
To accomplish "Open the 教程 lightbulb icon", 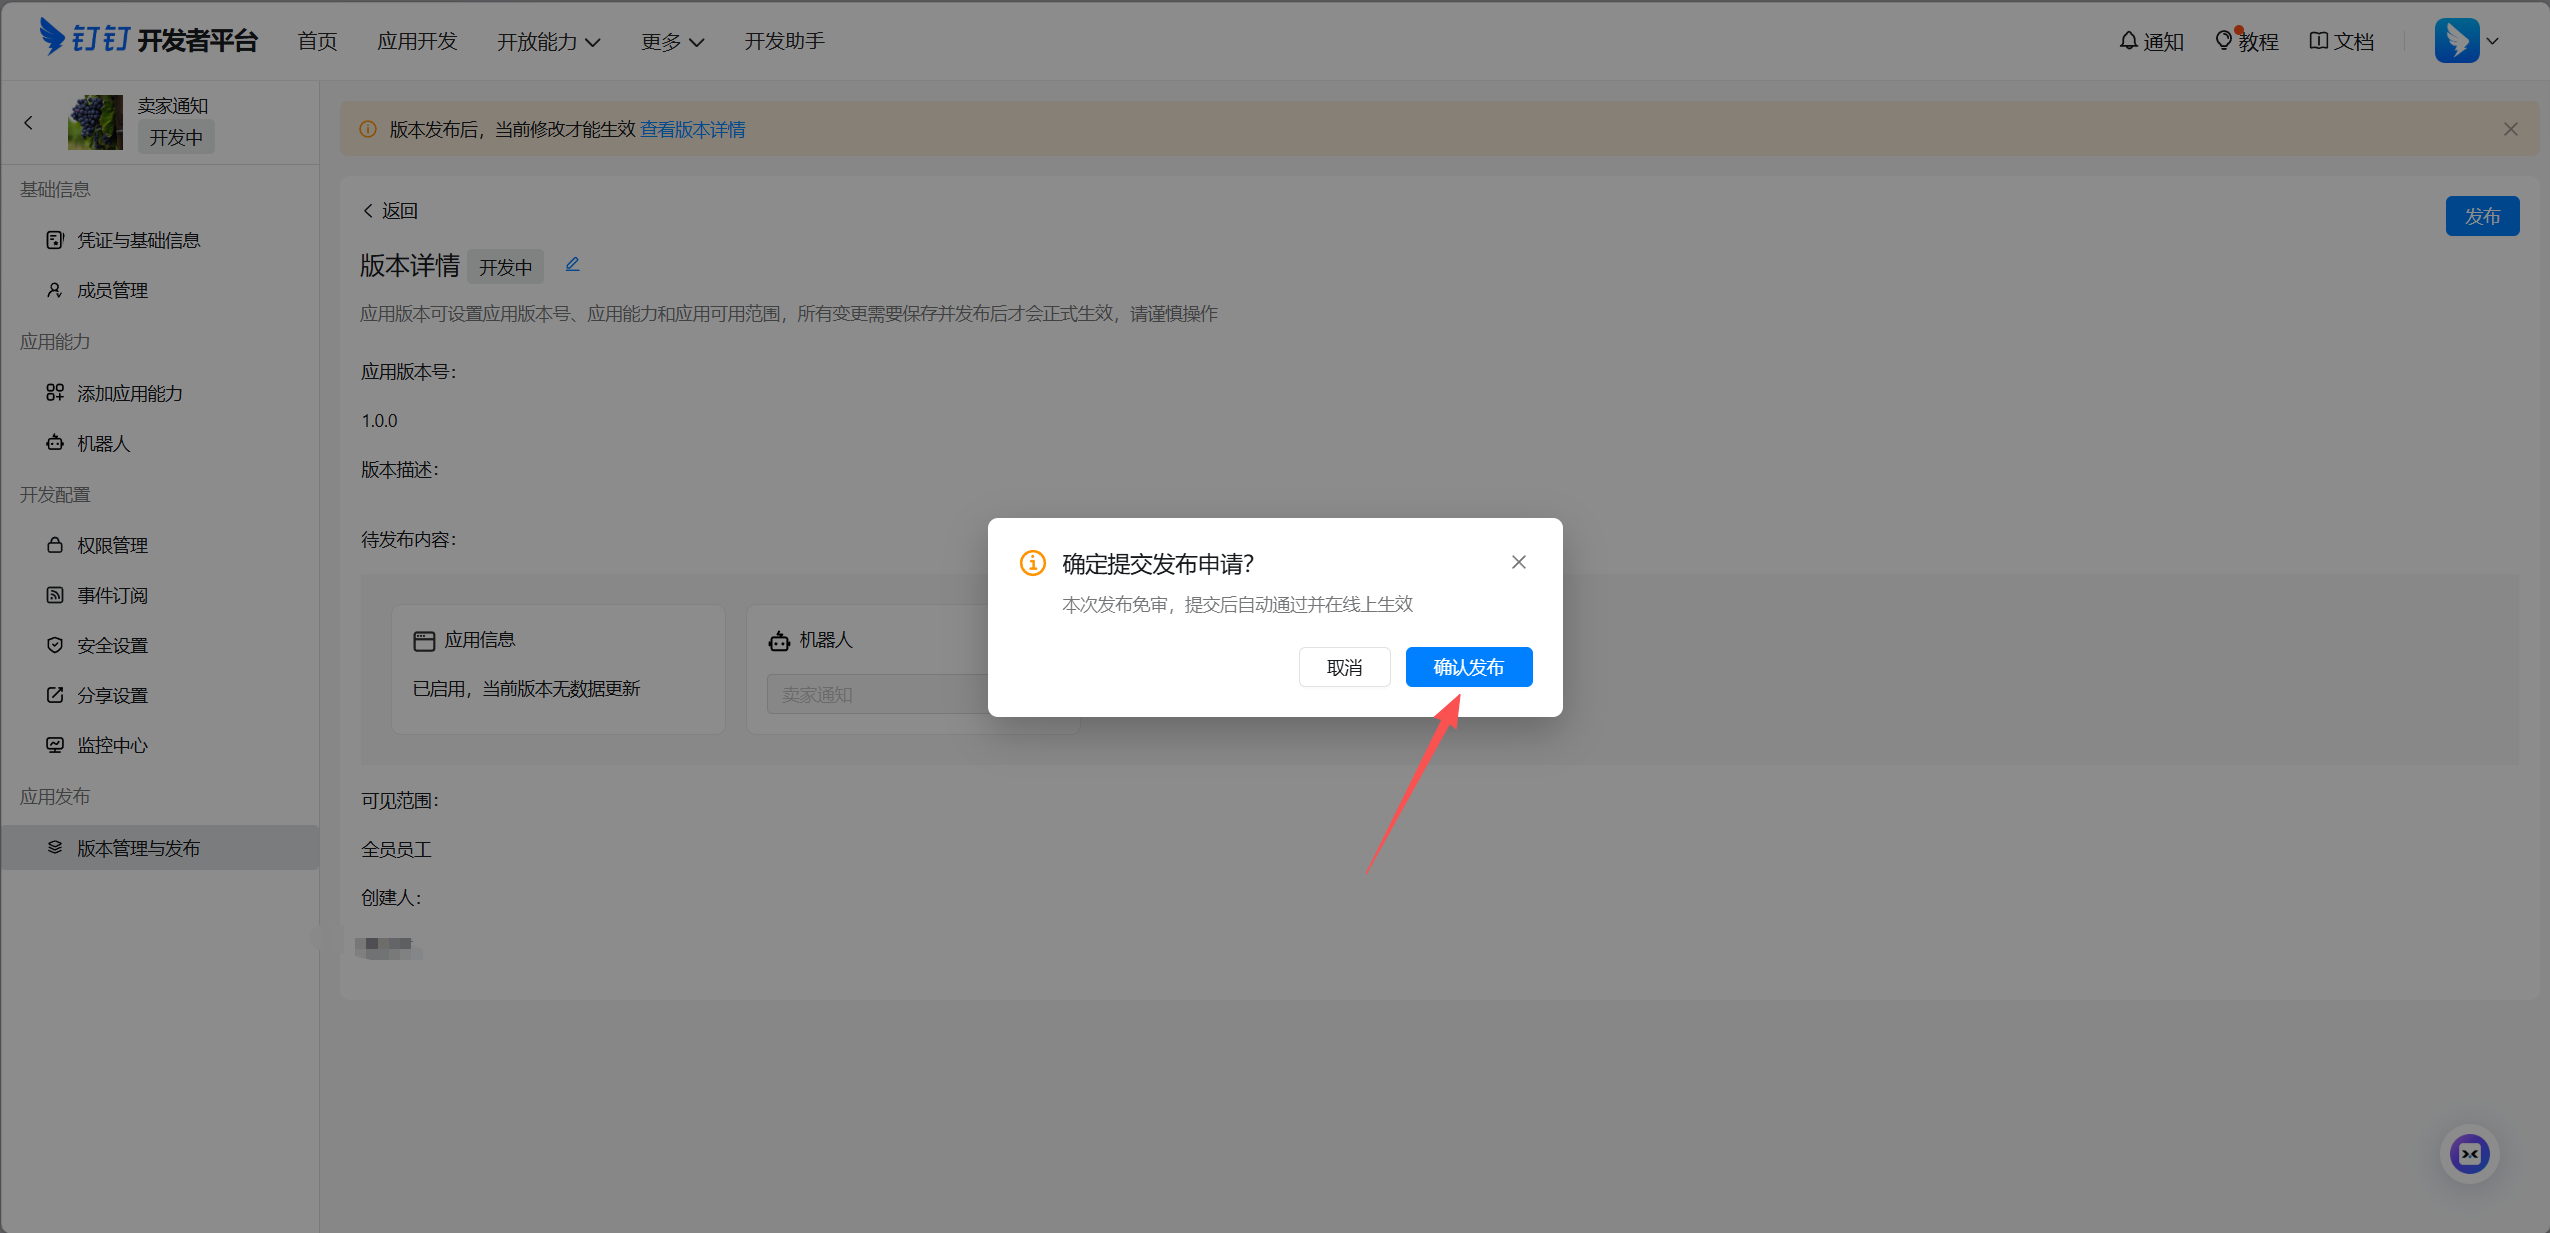I will [2224, 41].
